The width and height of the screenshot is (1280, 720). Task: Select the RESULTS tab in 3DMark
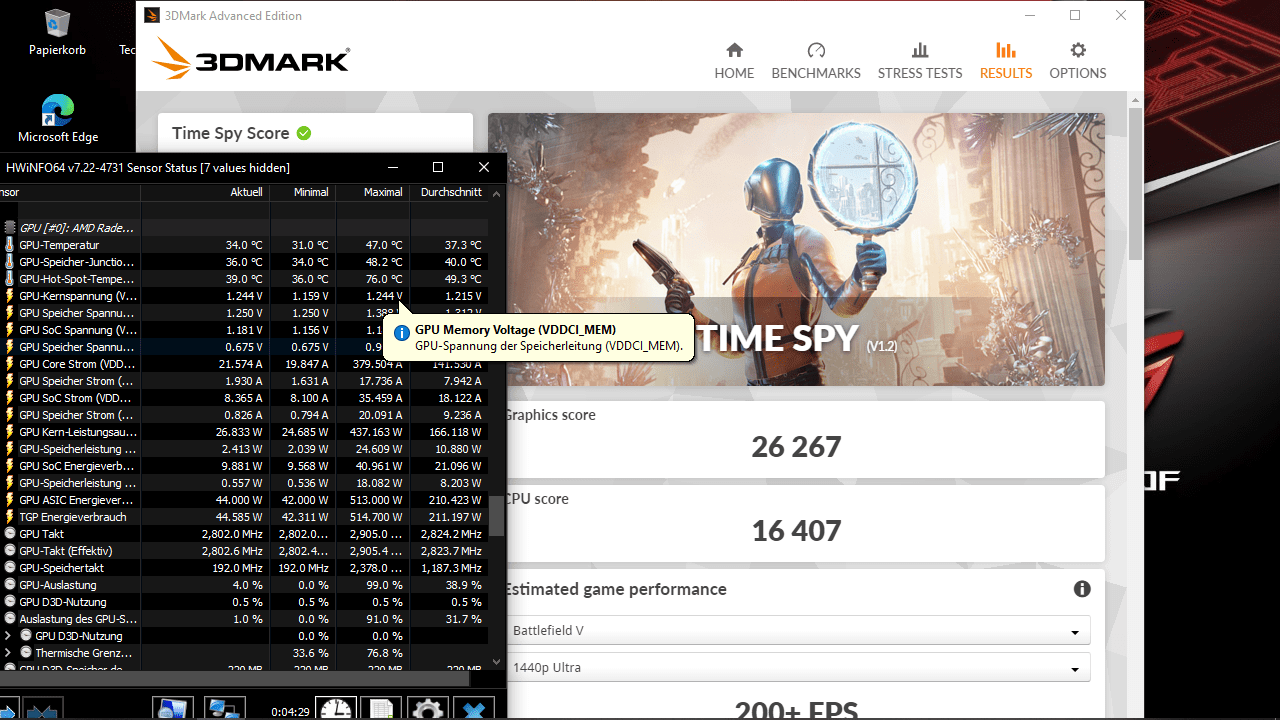point(1006,60)
